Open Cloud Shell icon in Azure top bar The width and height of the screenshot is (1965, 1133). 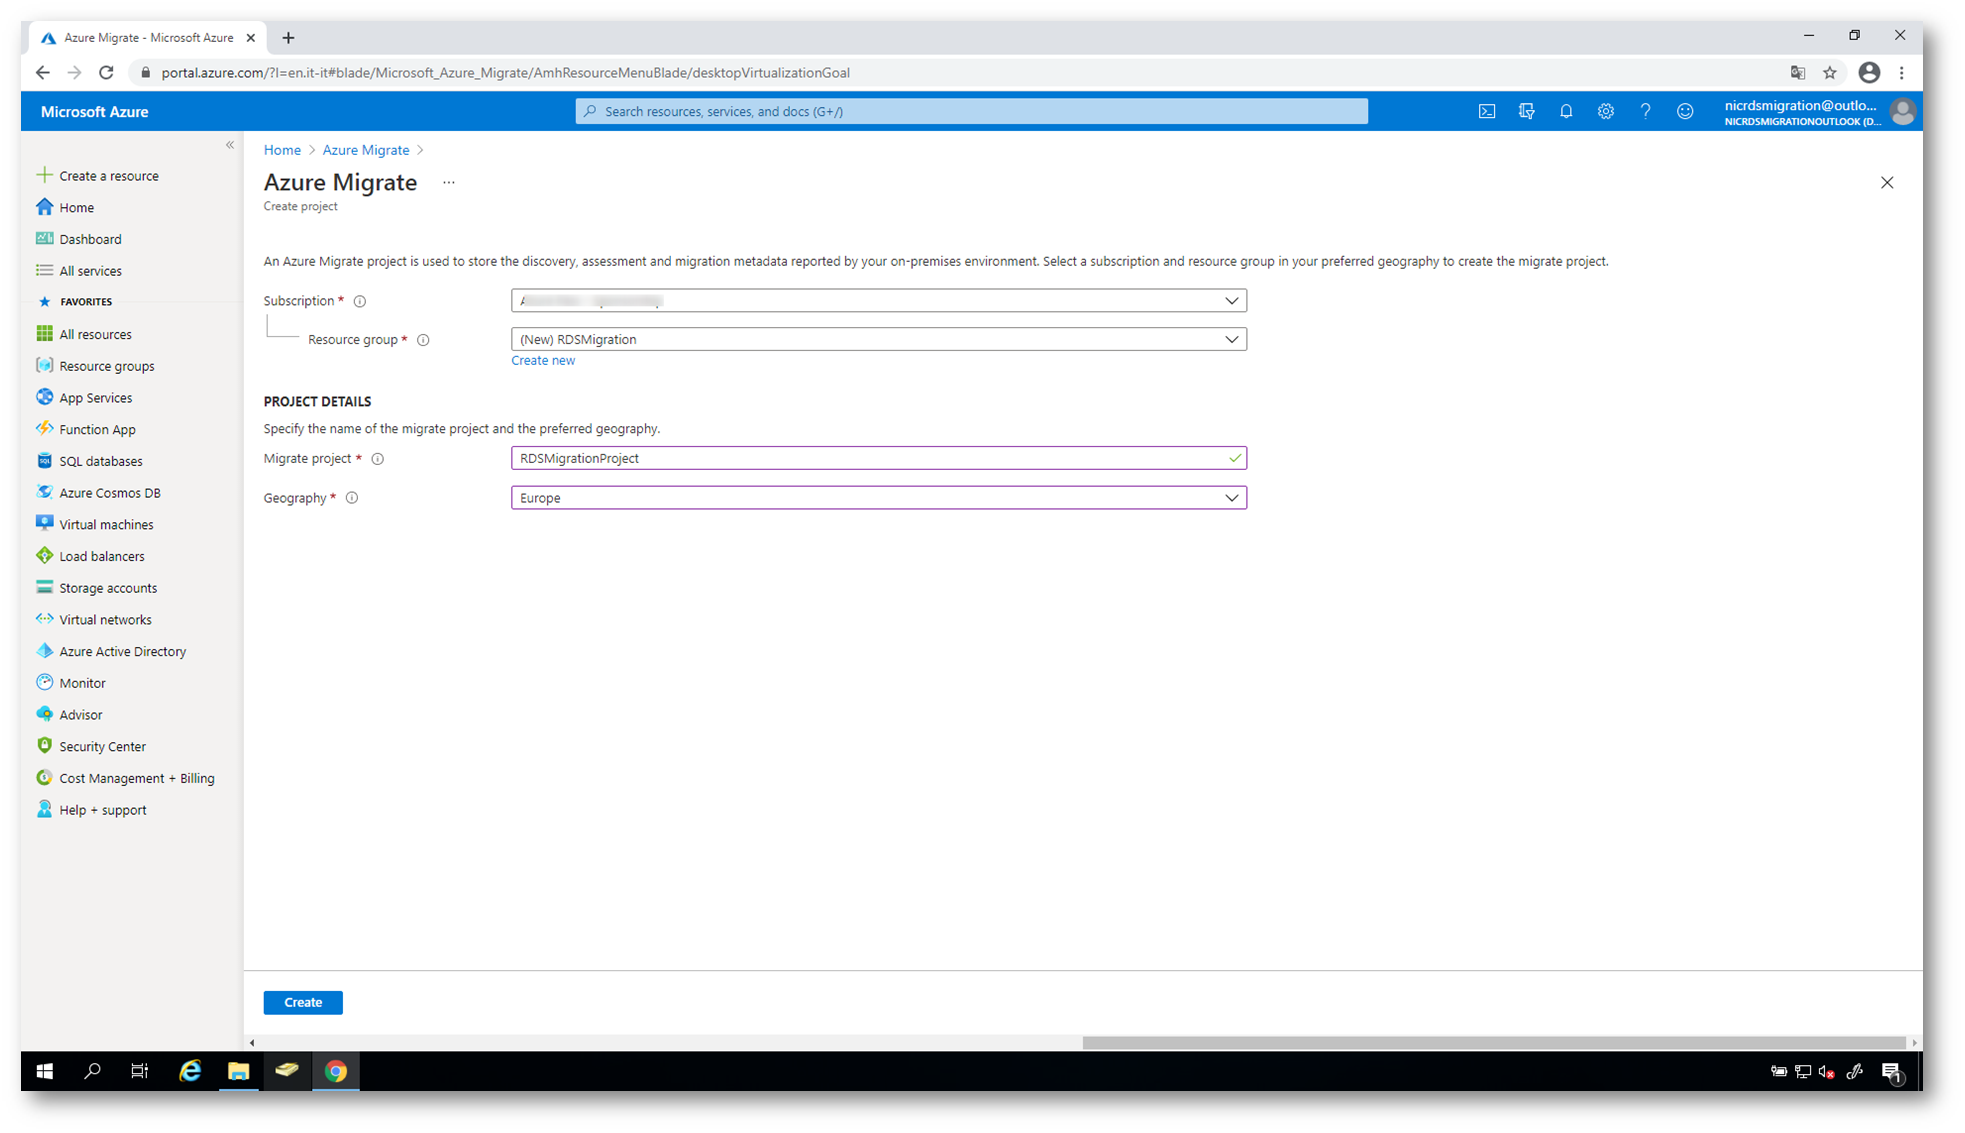tap(1486, 111)
